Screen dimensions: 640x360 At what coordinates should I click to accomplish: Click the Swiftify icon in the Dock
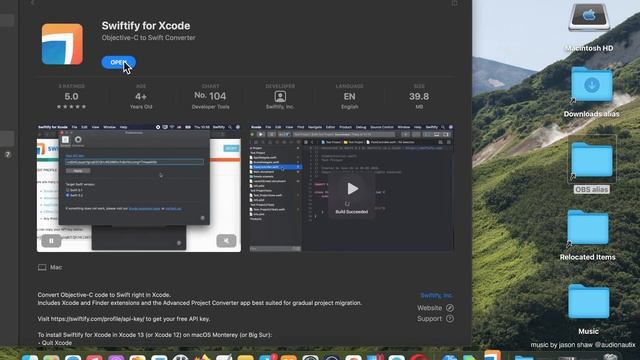(492, 355)
